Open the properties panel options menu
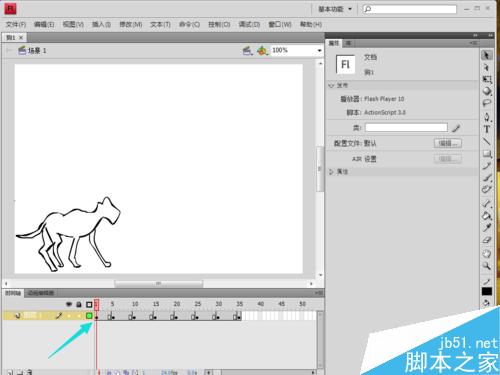The height and width of the screenshot is (375, 500). click(473, 43)
